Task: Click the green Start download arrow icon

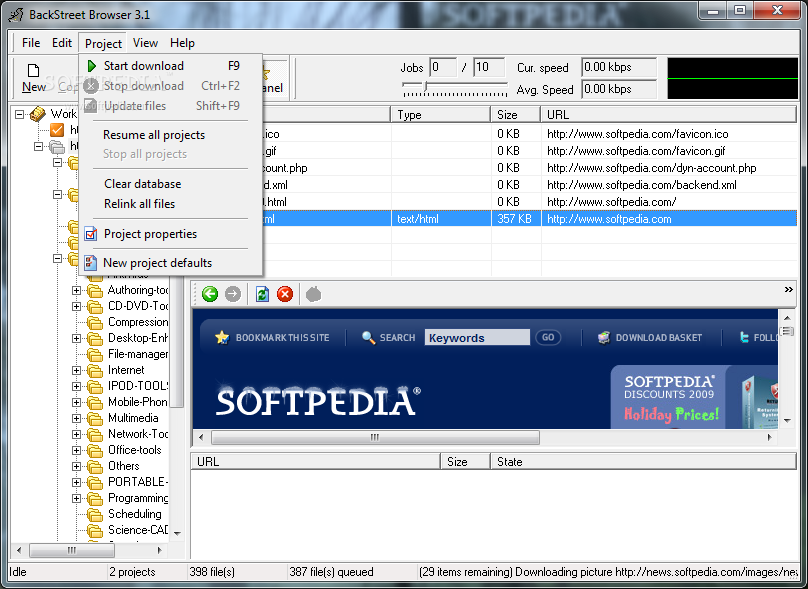Action: 92,66
